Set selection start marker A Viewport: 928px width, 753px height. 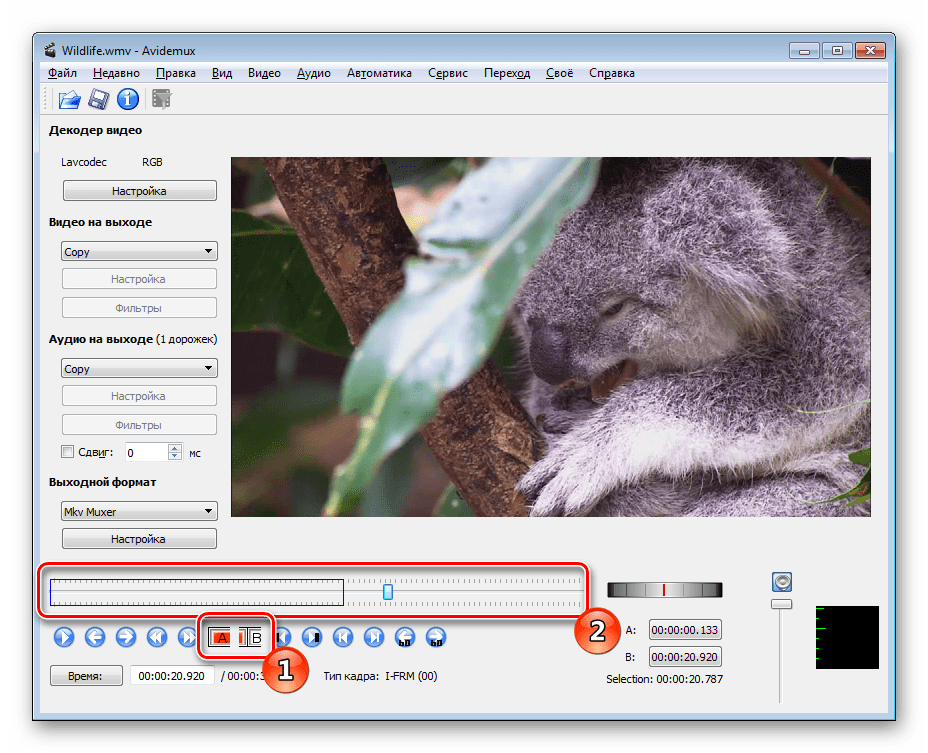coord(220,638)
